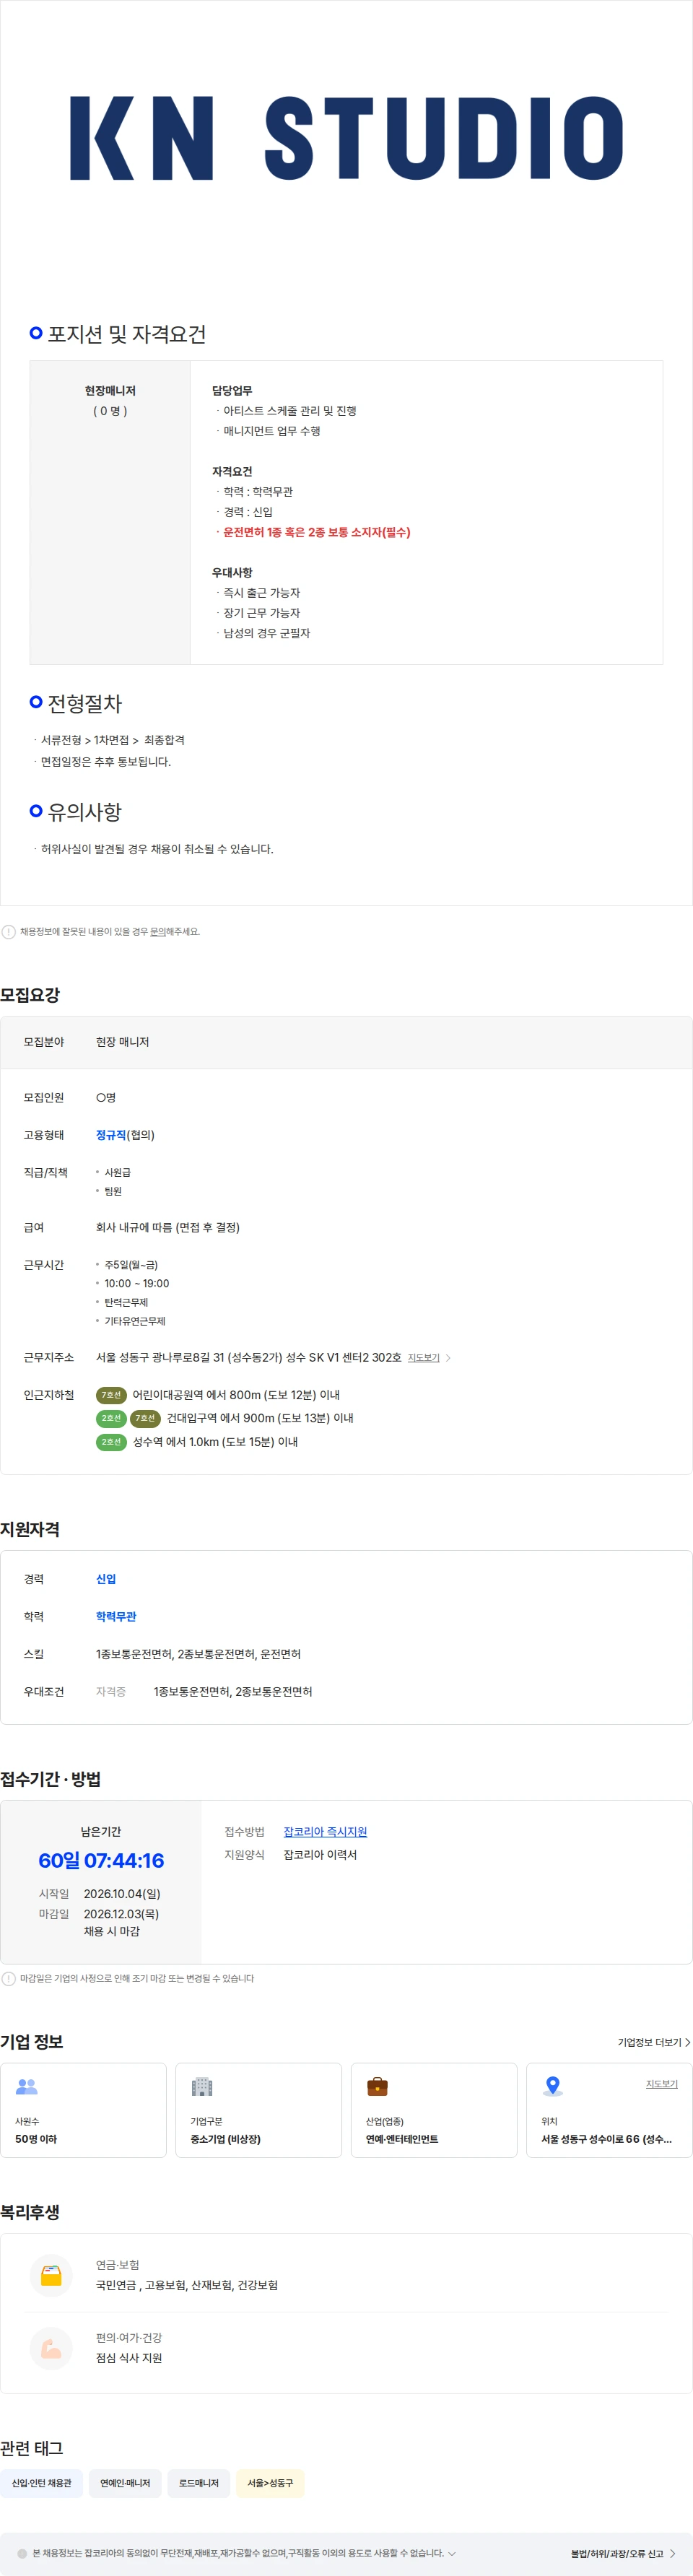
Task: Select 로드매니저 tag
Action: click(199, 2482)
